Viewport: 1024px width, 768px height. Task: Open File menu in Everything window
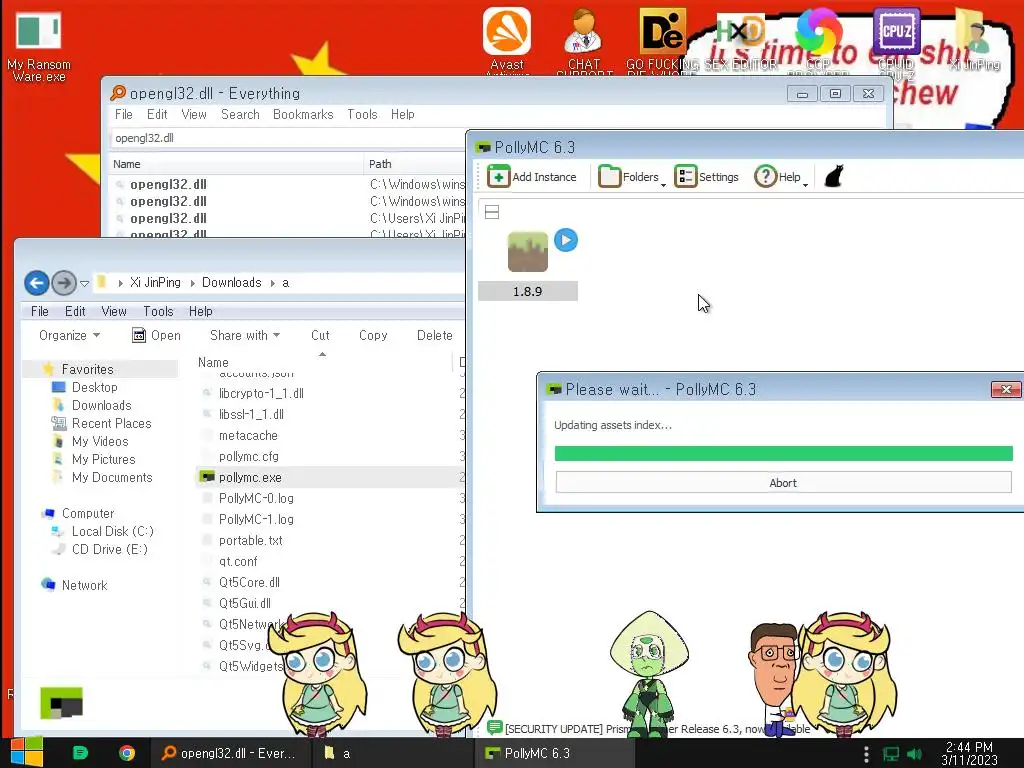tap(123, 114)
